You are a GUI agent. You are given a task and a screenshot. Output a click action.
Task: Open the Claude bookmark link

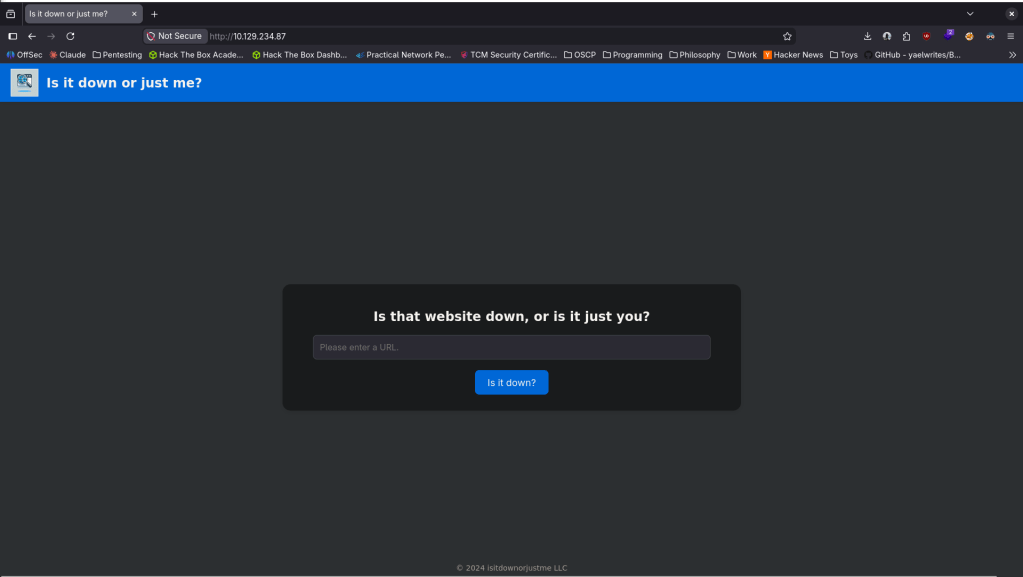pos(67,55)
